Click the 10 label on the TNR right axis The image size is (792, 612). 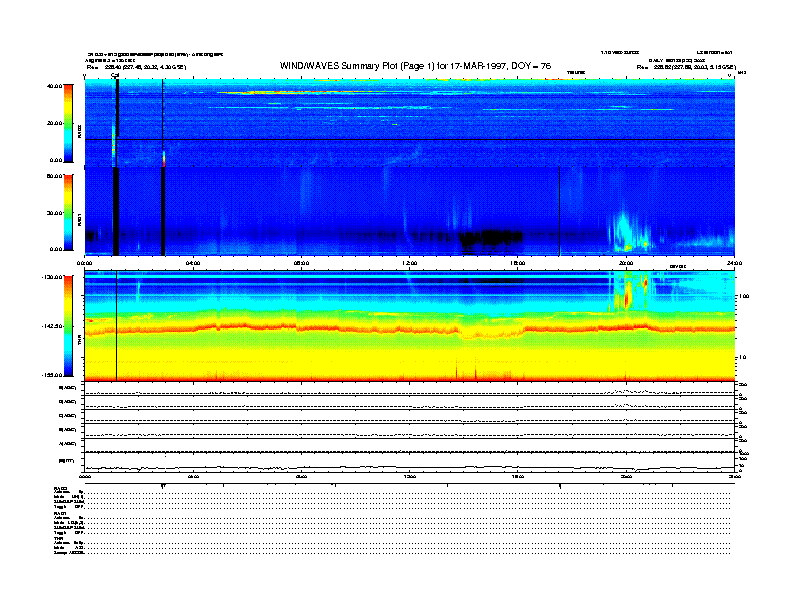[x=742, y=358]
